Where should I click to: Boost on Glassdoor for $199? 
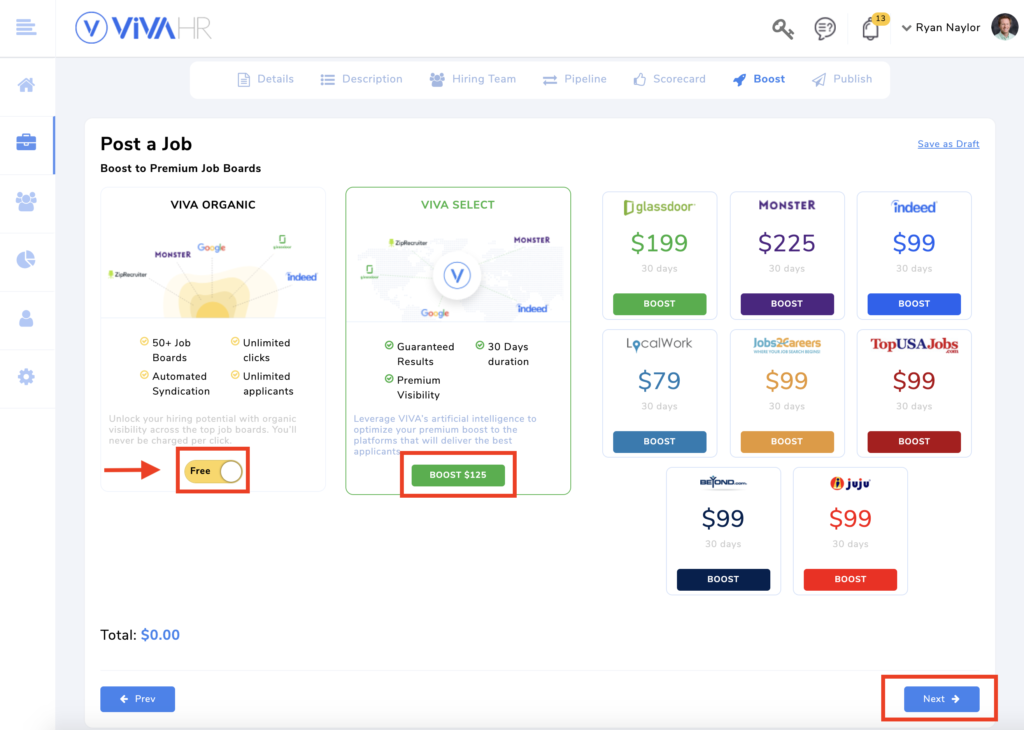coord(659,304)
